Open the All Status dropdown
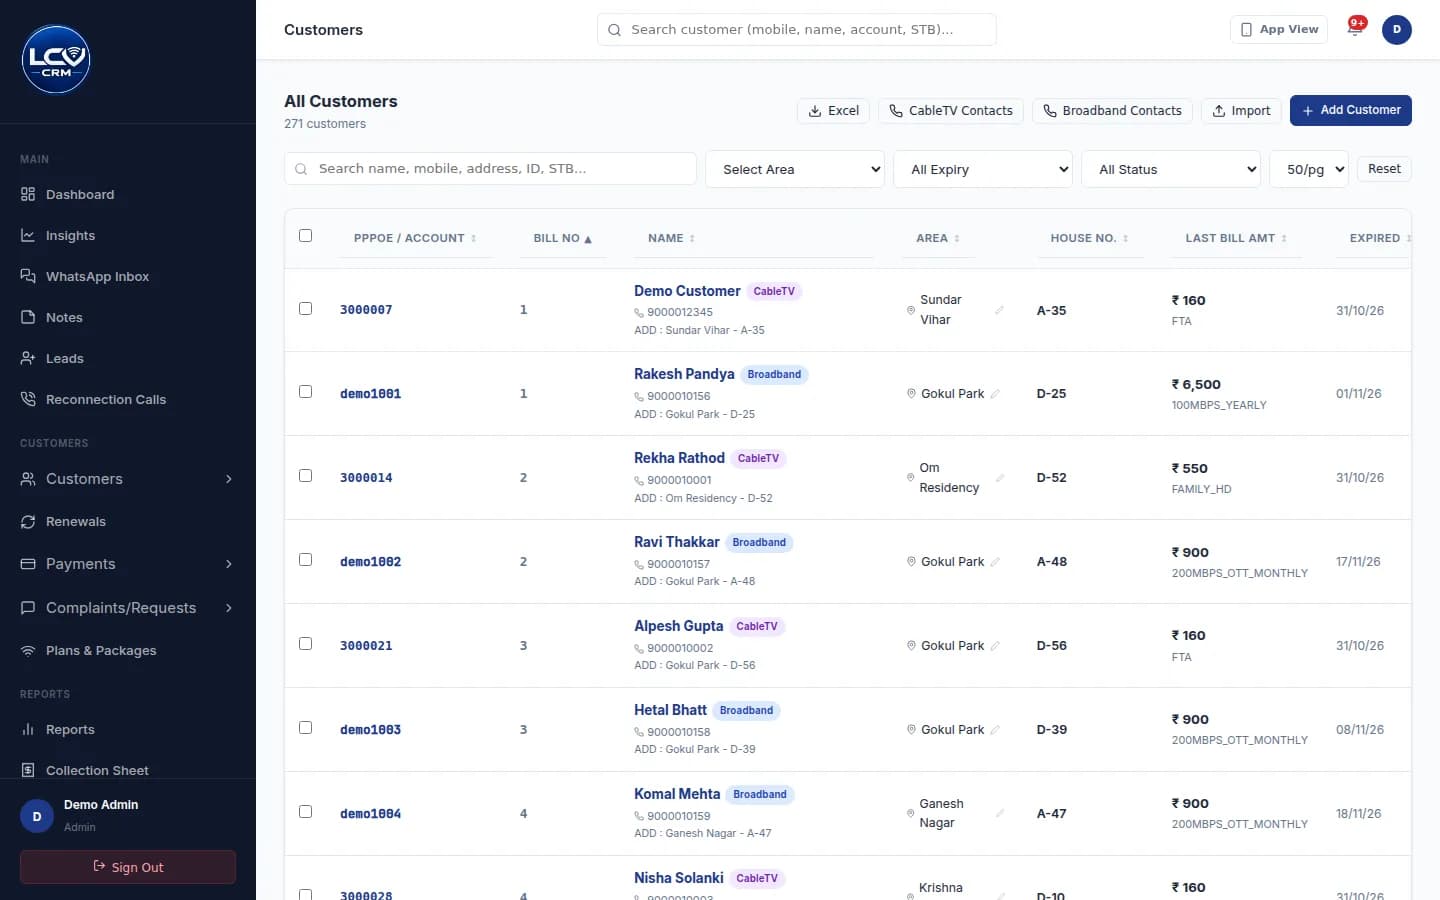 [1171, 169]
